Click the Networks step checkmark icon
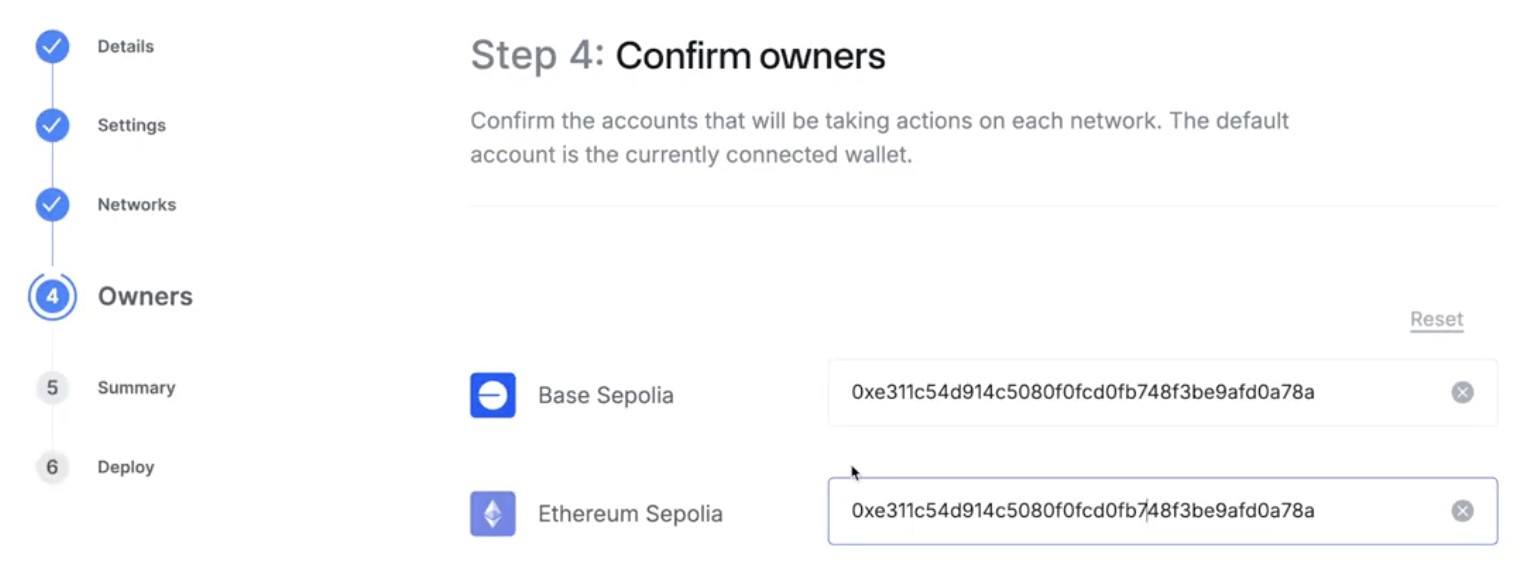The image size is (1534, 578). (52, 204)
